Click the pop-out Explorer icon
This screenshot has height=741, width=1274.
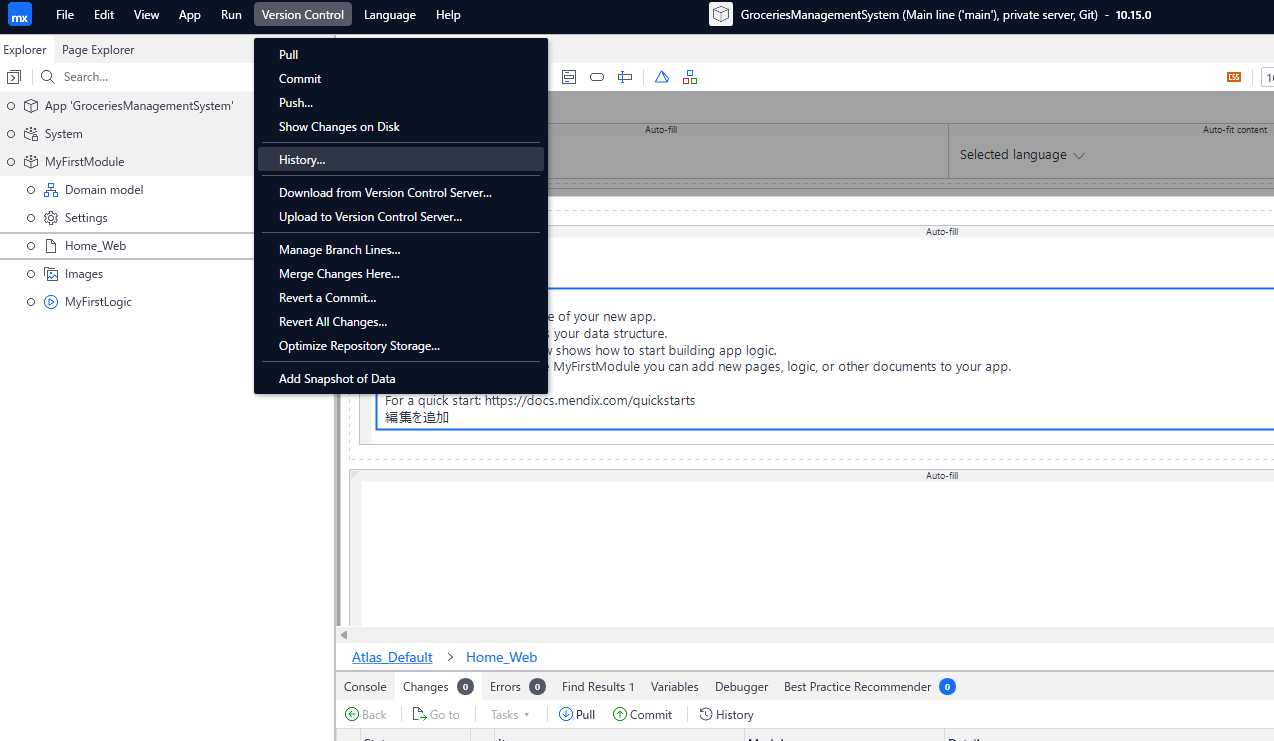click(x=14, y=76)
